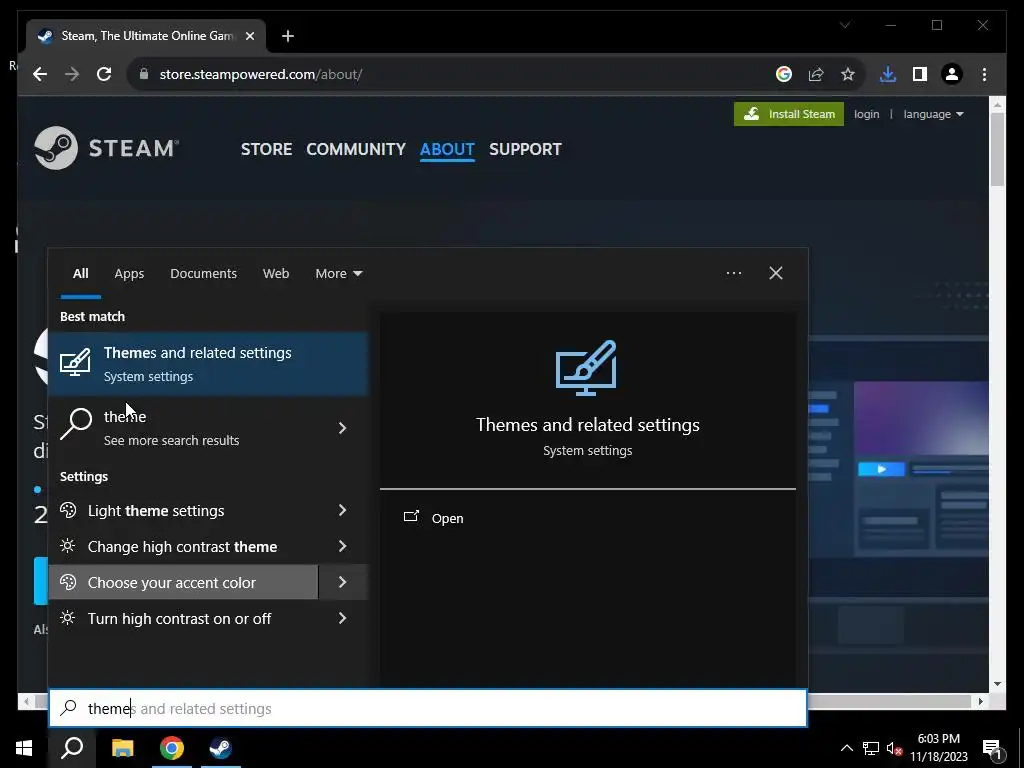This screenshot has height=768, width=1024.
Task: Expand arrow next to Change high contrast theme
Action: pos(342,546)
